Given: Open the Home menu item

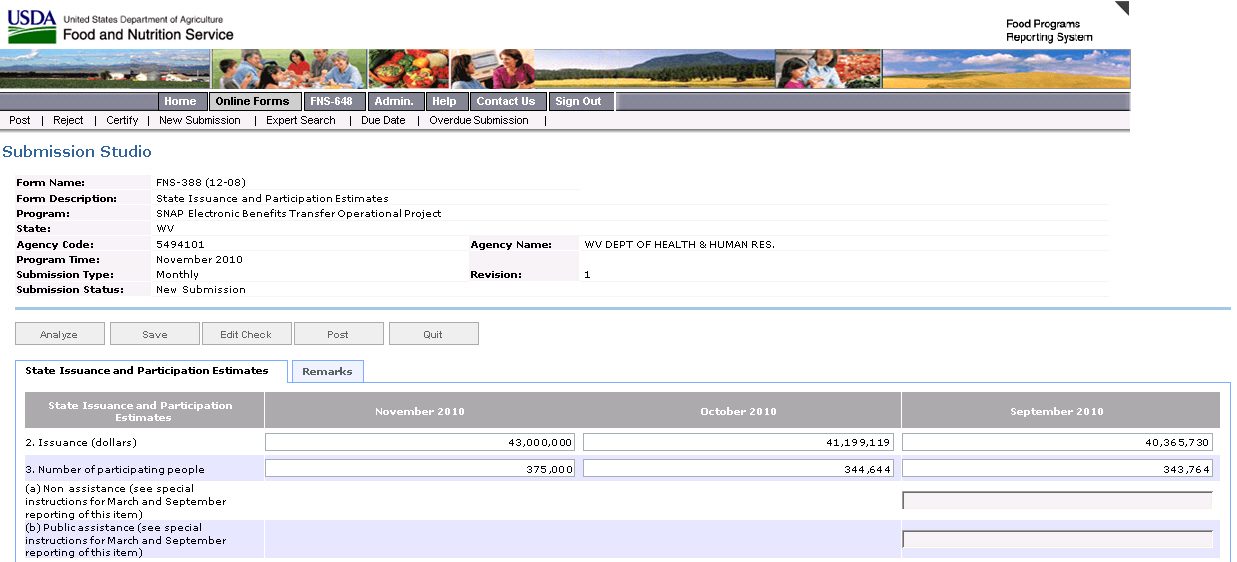Looking at the screenshot, I should [x=180, y=101].
